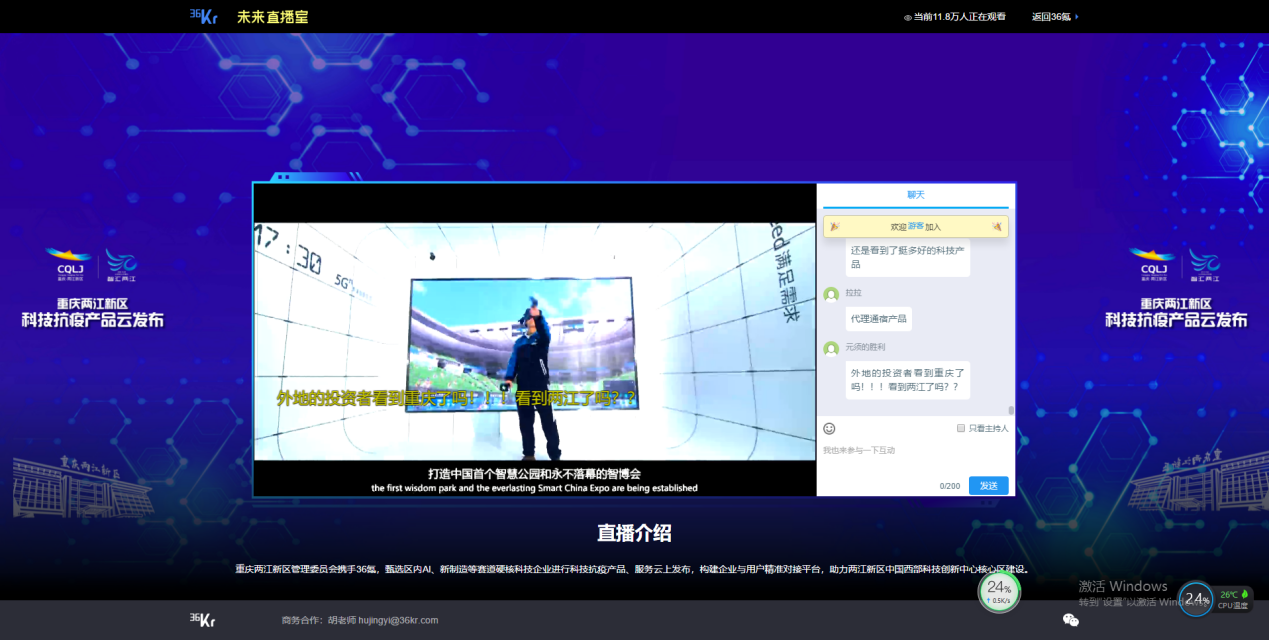Focus the 我也来参与一下互动 chat input
This screenshot has height=640, width=1269.
tap(915, 458)
